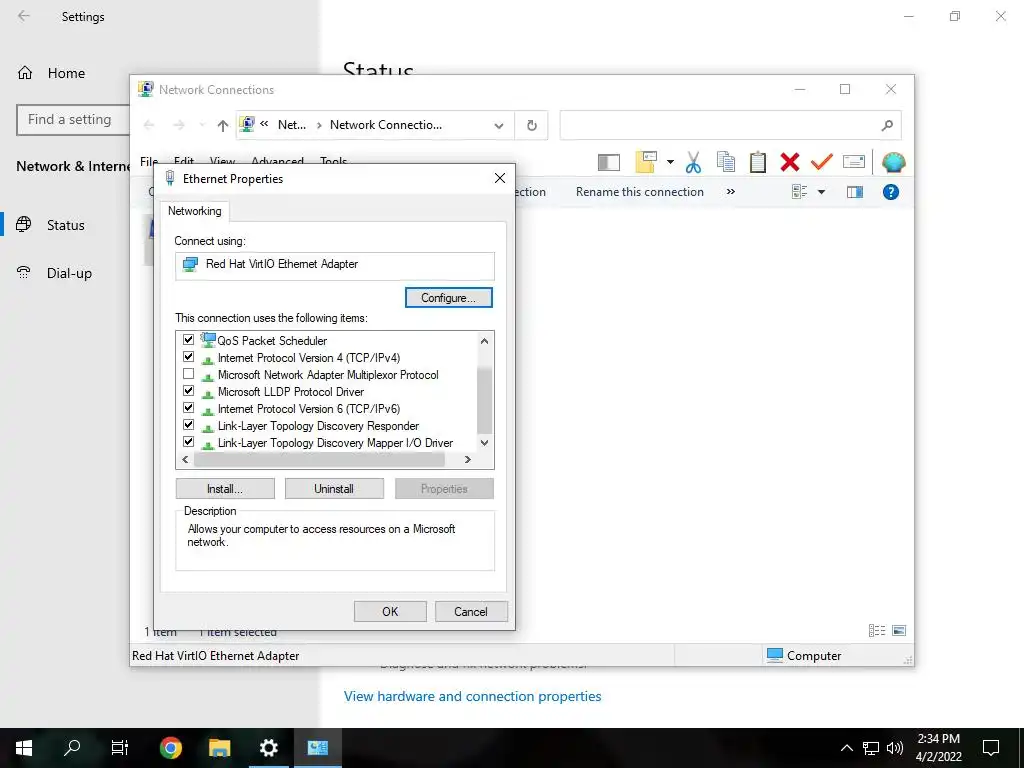Open the Move To folder dropdown arrow
The height and width of the screenshot is (768, 1024).
coord(670,162)
